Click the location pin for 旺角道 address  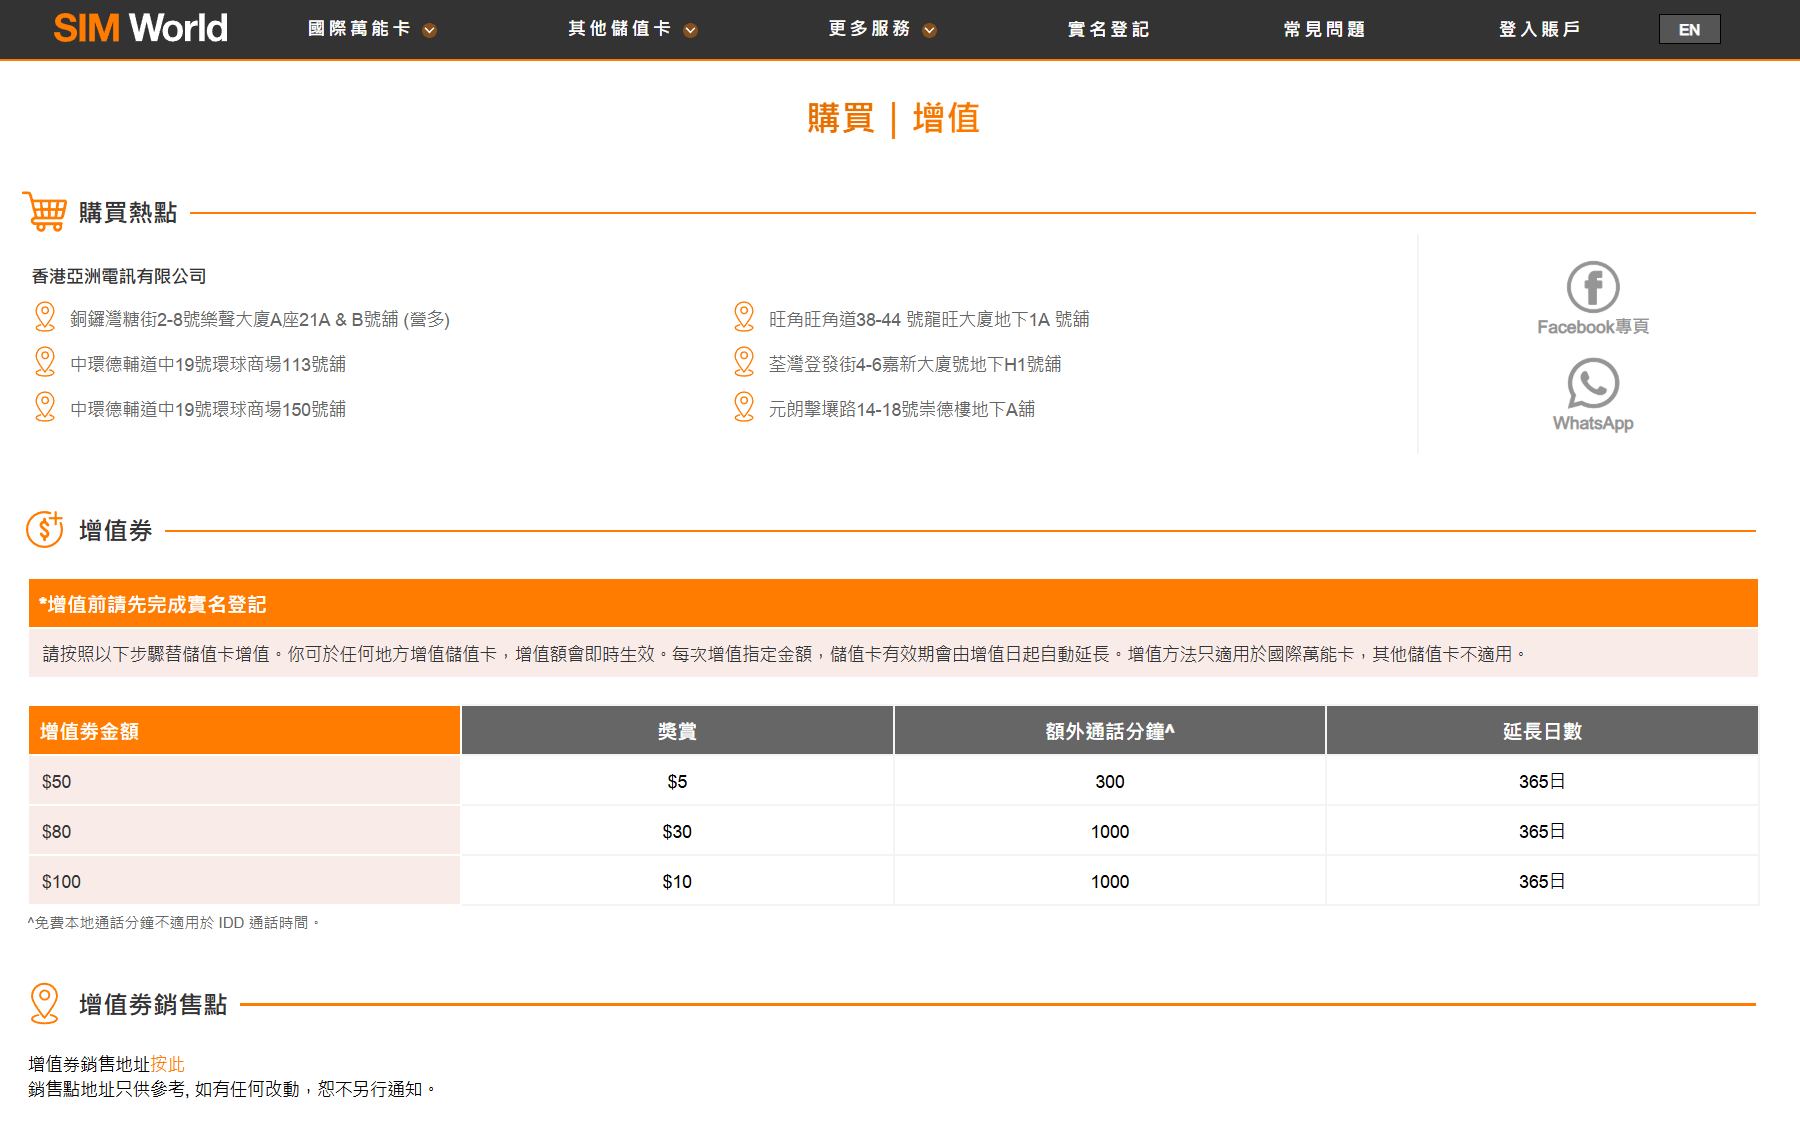click(x=744, y=317)
